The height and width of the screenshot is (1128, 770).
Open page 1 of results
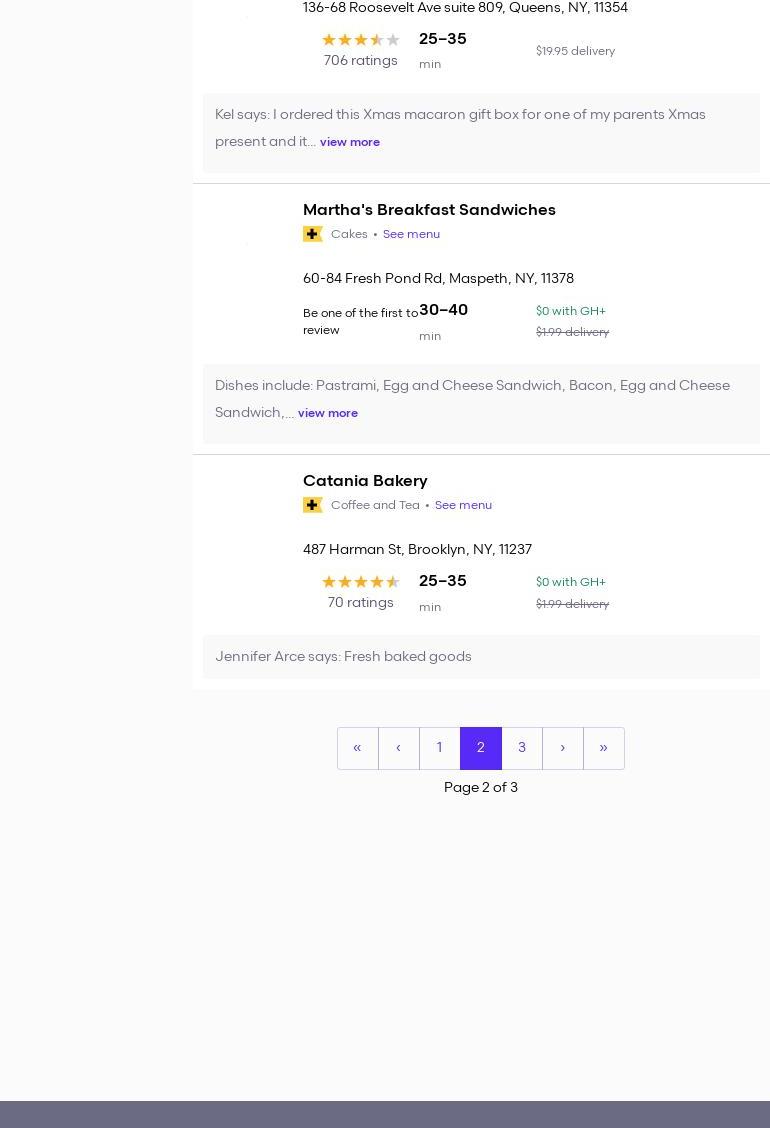pos(439,748)
